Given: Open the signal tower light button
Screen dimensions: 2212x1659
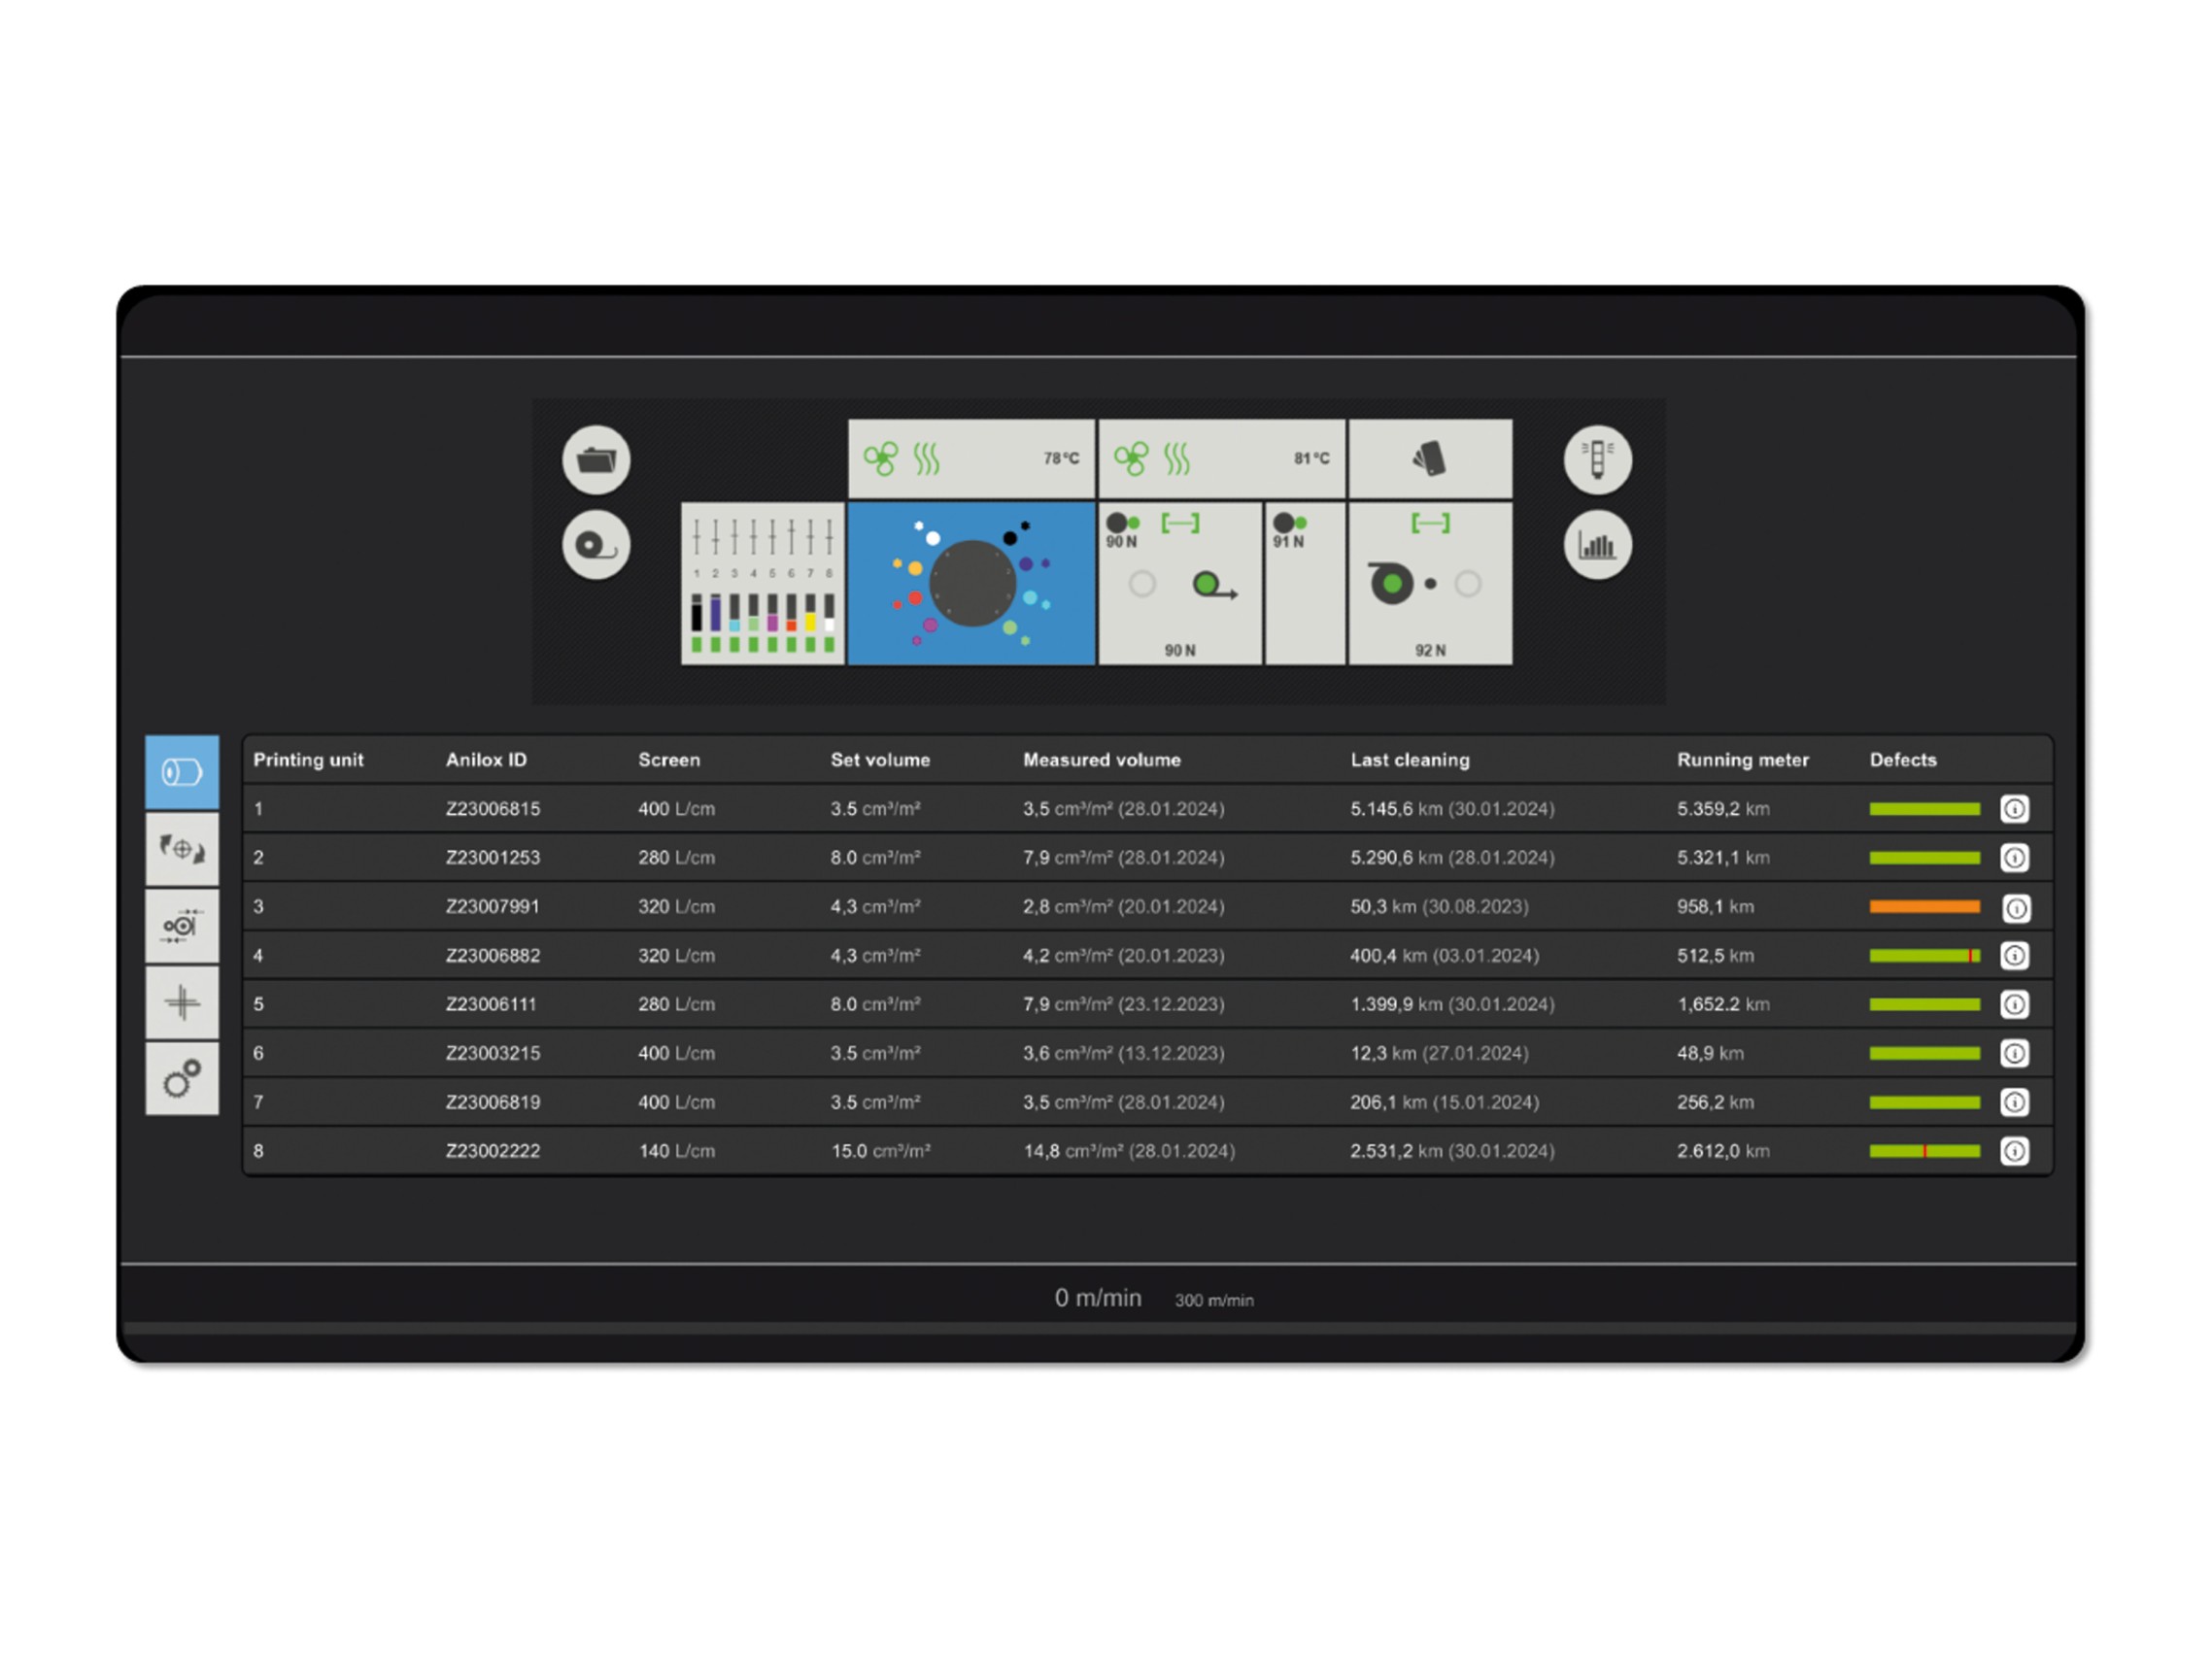Looking at the screenshot, I should pyautogui.click(x=1597, y=461).
